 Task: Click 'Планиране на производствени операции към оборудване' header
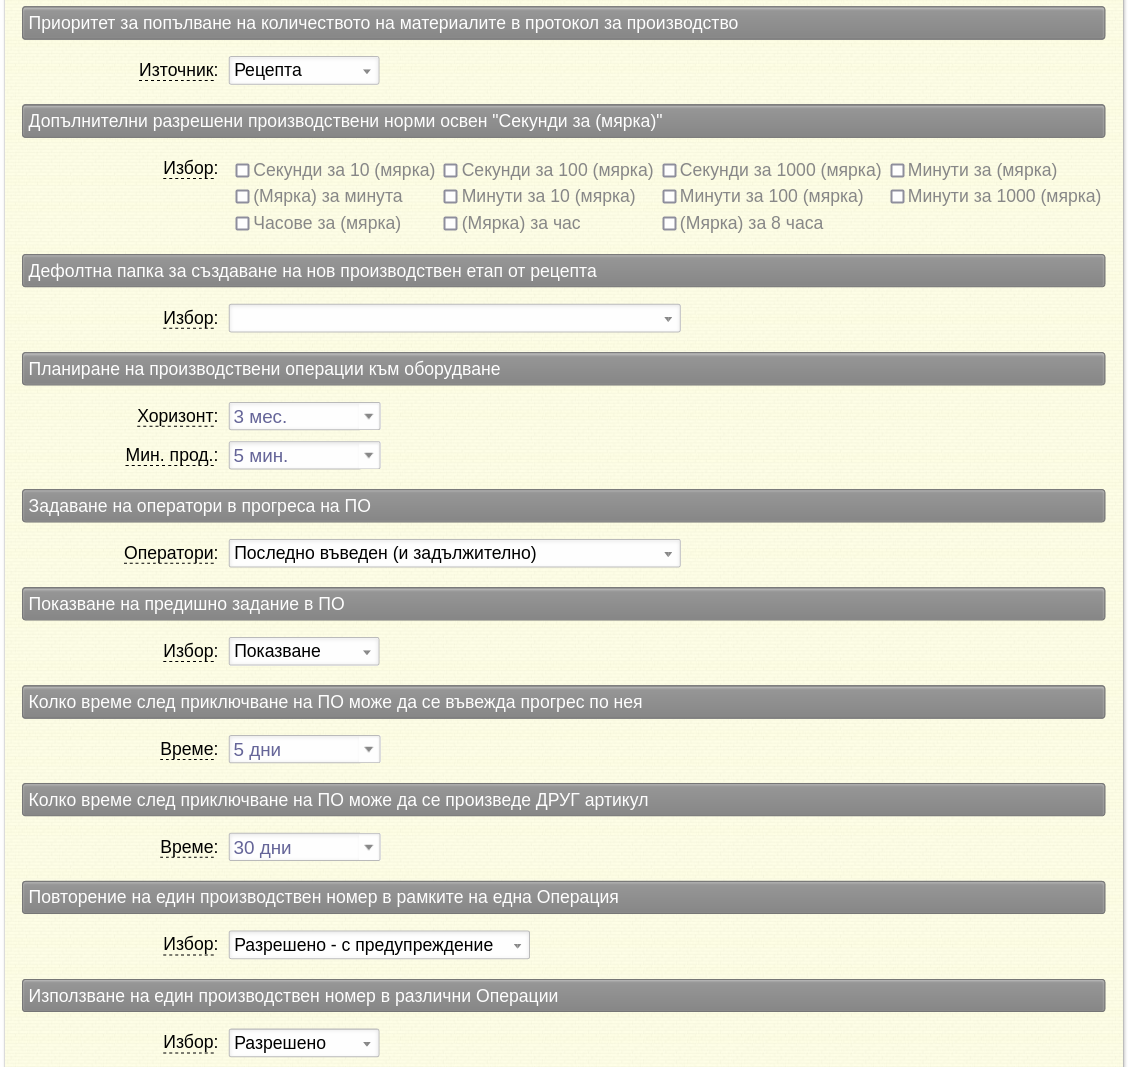click(563, 369)
